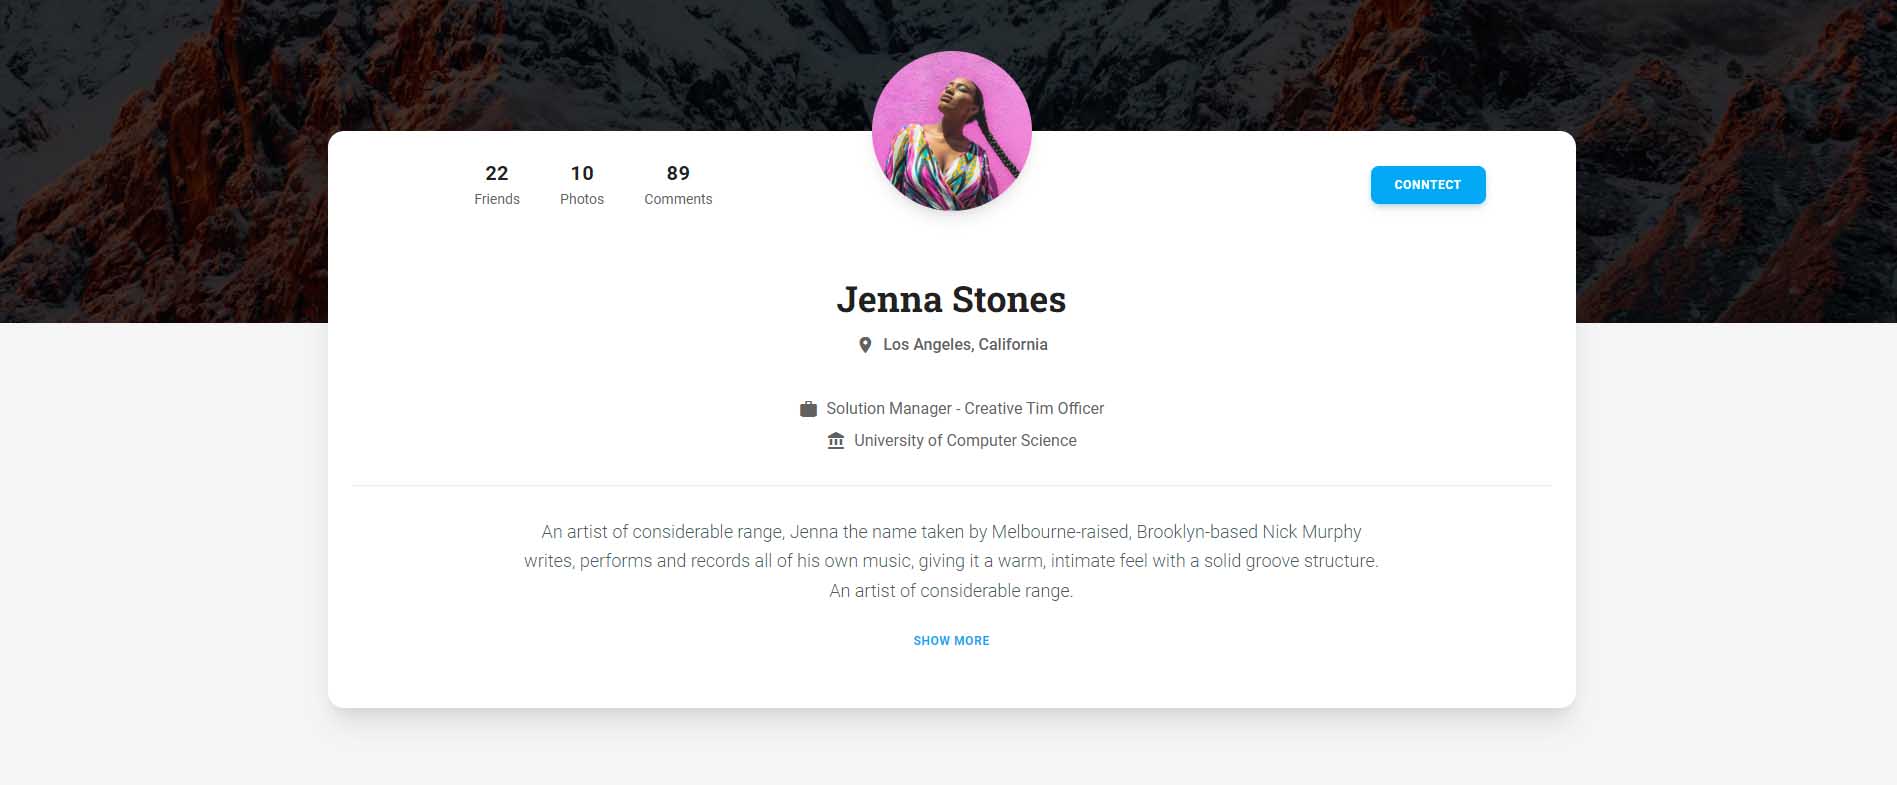Image resolution: width=1897 pixels, height=785 pixels.
Task: Click the briefcase job icon
Action: pyautogui.click(x=808, y=409)
